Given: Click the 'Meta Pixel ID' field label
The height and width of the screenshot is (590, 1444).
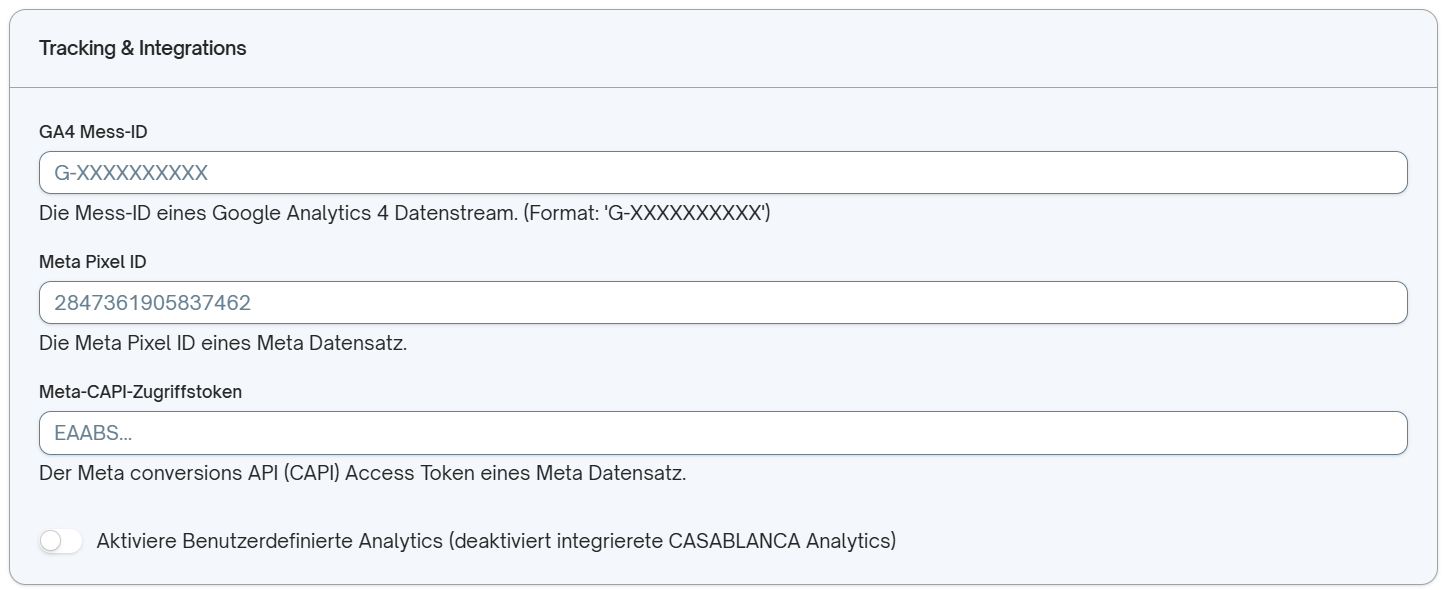Looking at the screenshot, I should 93,262.
